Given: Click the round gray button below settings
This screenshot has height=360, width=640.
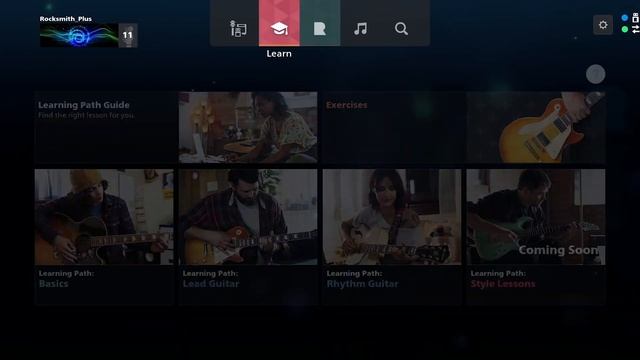Looking at the screenshot, I should click(x=596, y=74).
